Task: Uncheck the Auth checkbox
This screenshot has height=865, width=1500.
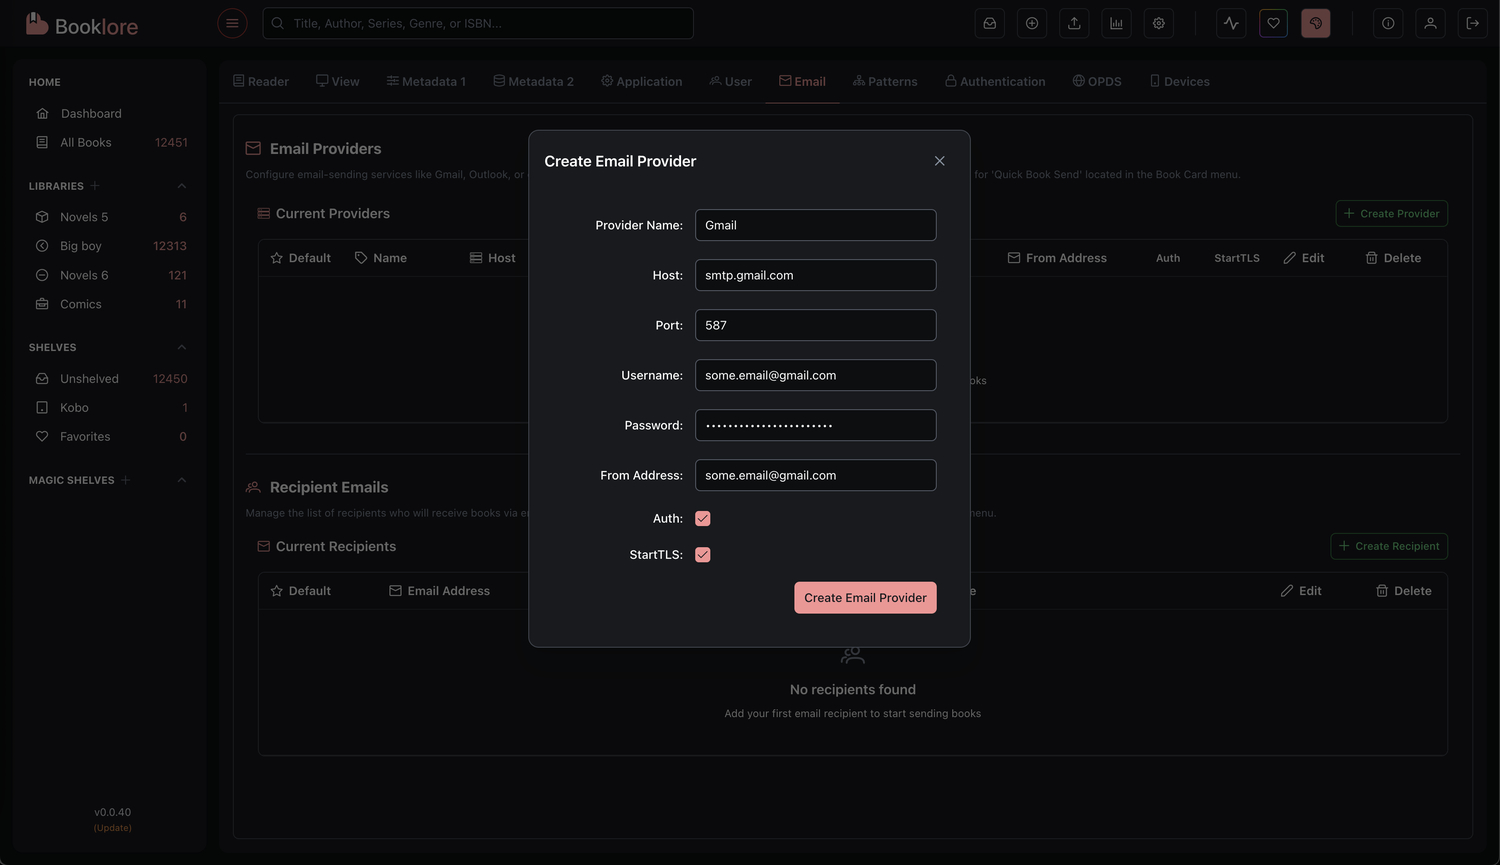Action: [703, 518]
